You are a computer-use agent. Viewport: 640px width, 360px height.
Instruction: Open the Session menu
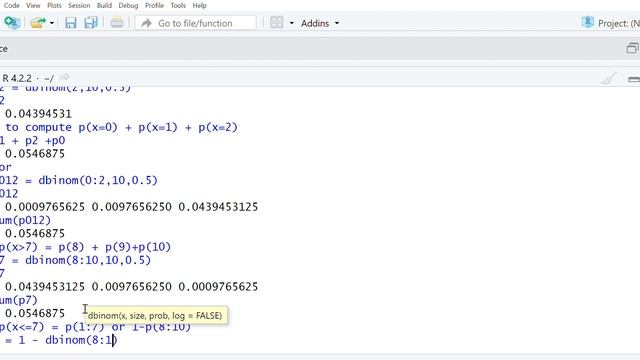click(x=79, y=5)
